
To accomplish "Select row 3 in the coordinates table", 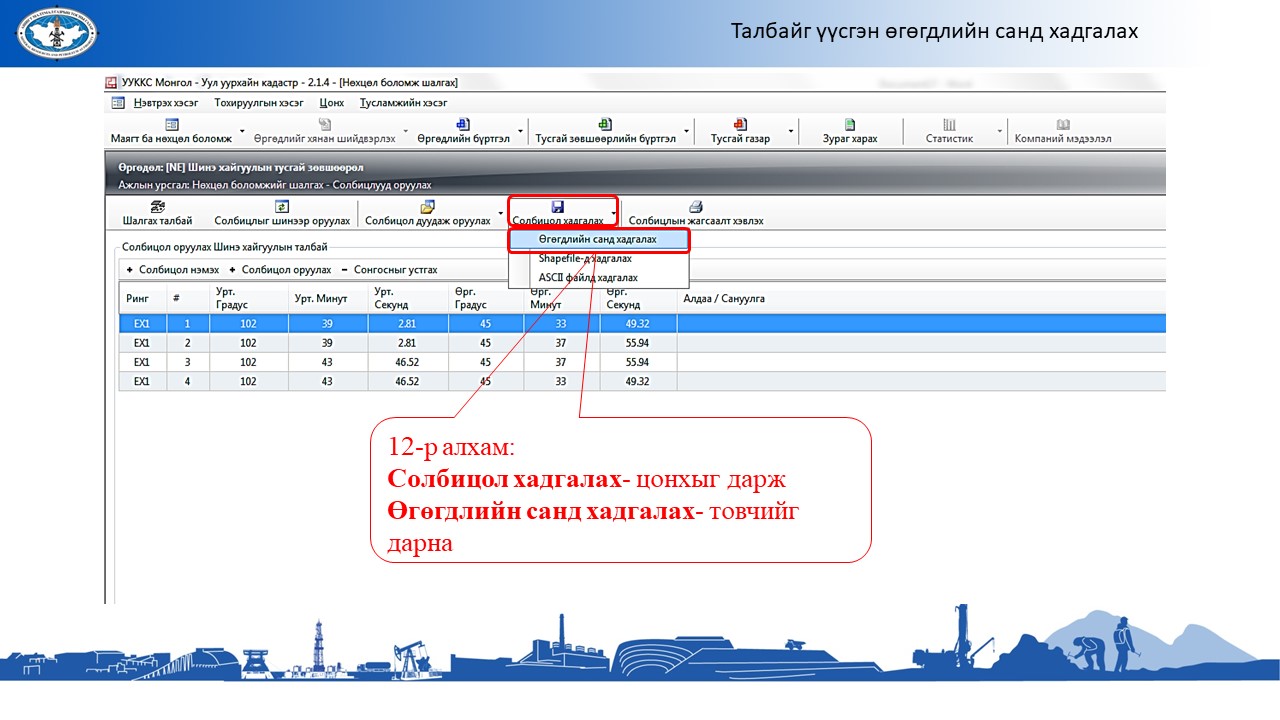I will tap(400, 362).
